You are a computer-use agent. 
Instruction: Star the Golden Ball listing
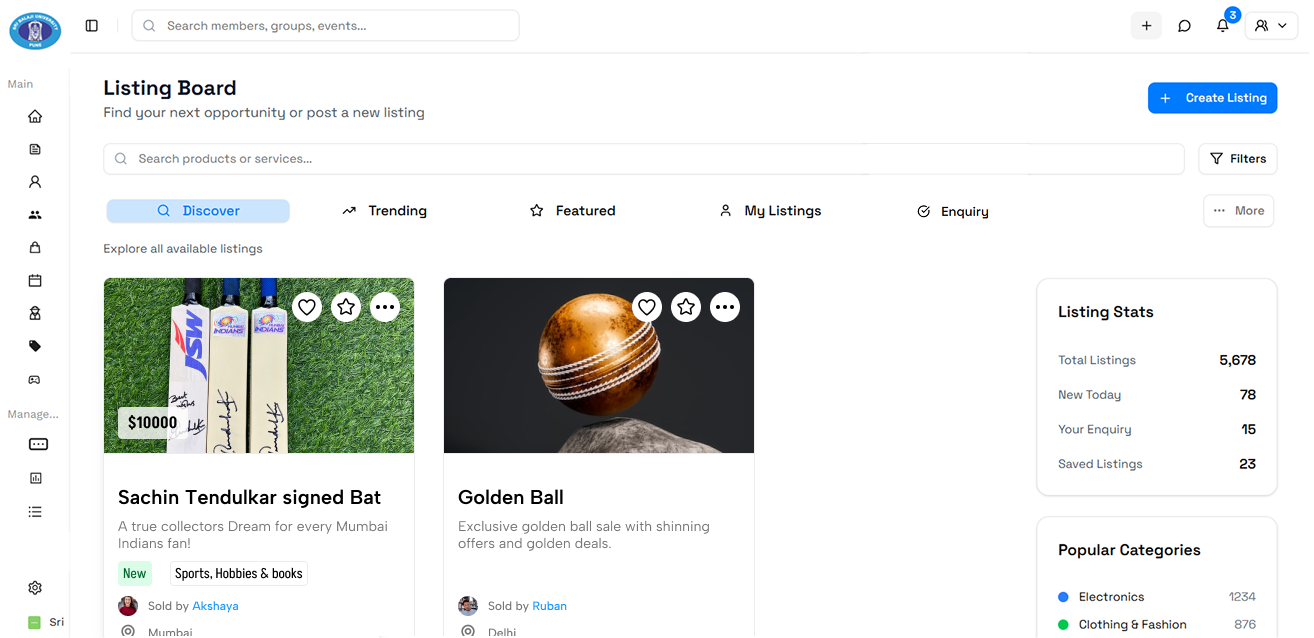point(686,307)
